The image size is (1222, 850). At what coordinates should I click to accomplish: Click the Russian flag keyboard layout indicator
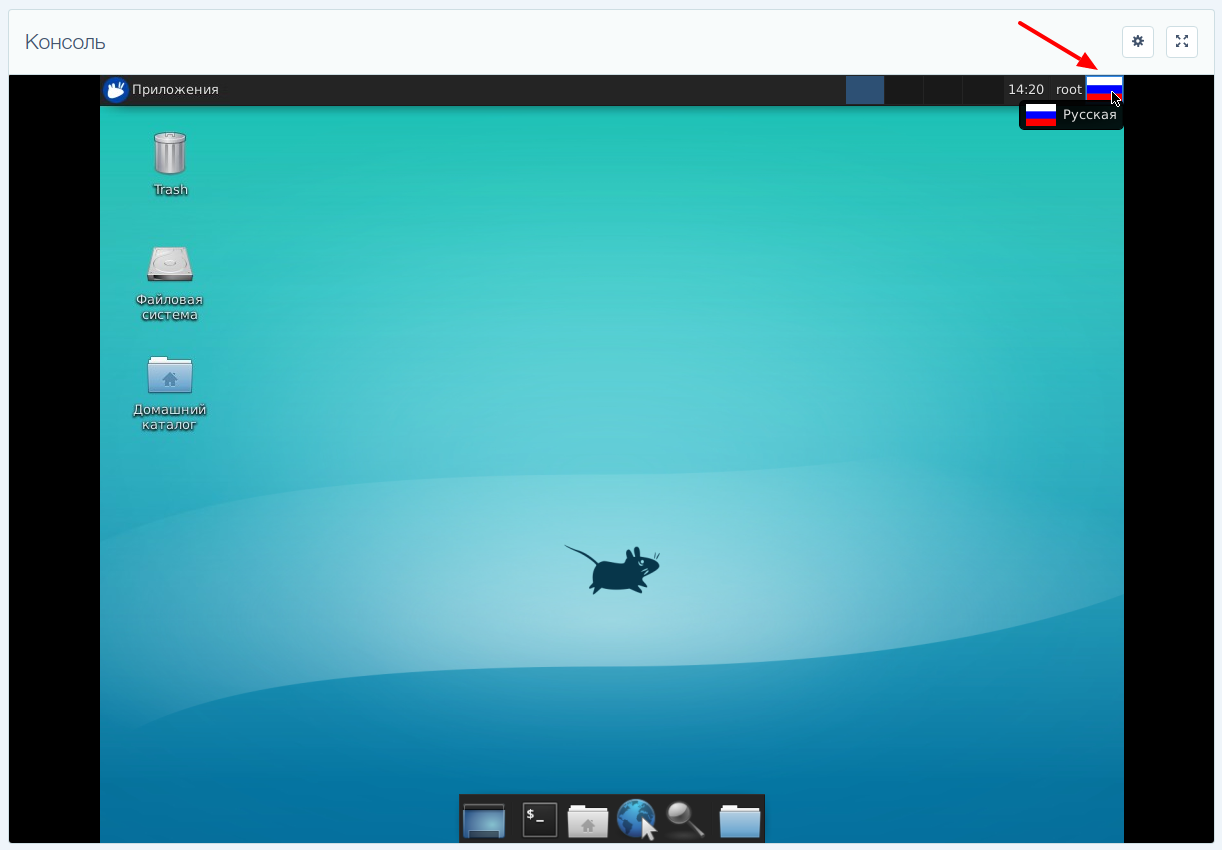tap(1104, 89)
